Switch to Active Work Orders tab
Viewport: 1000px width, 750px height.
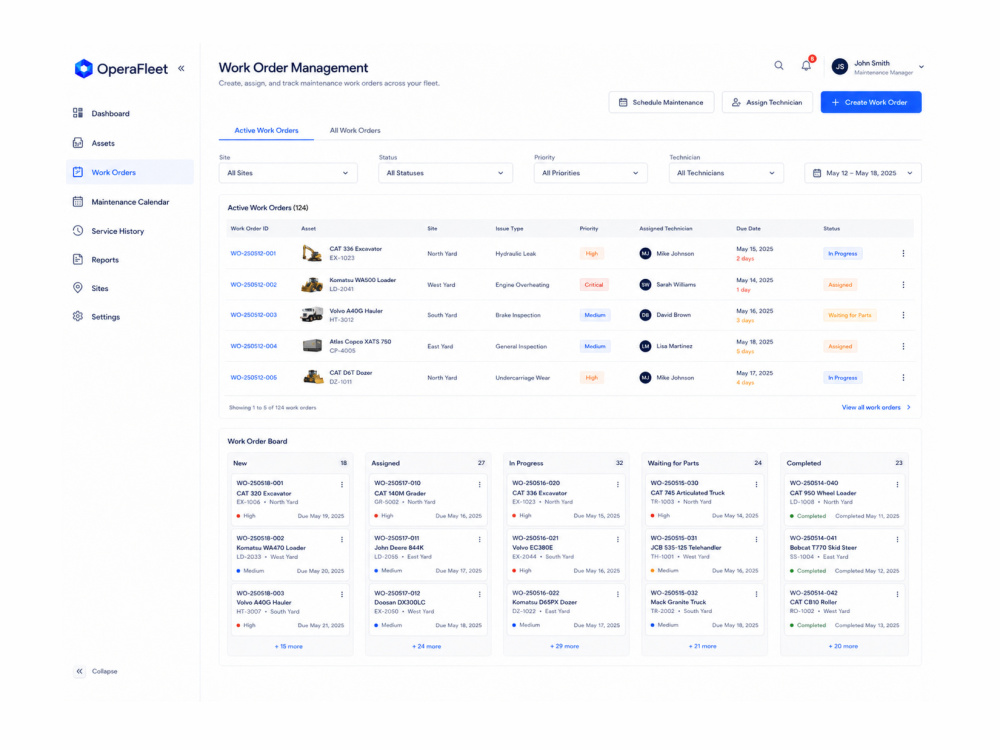tap(266, 130)
